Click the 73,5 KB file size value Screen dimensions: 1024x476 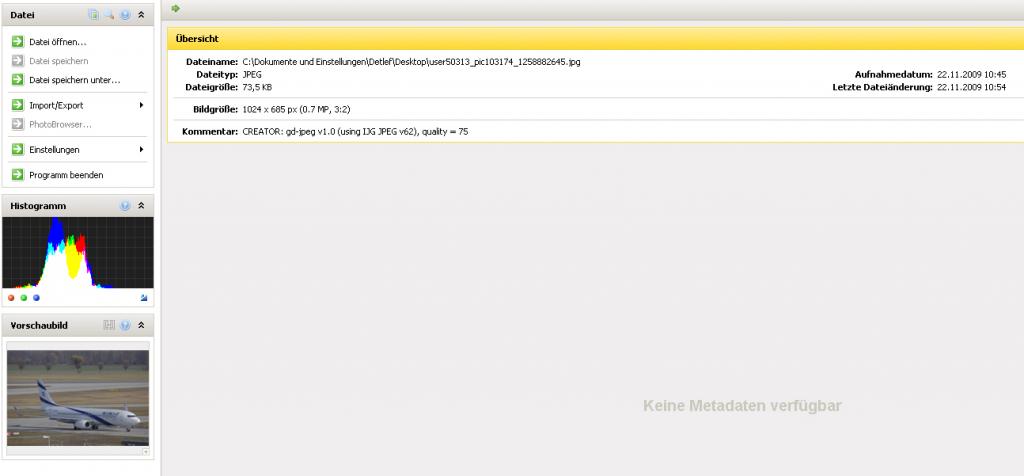(257, 87)
